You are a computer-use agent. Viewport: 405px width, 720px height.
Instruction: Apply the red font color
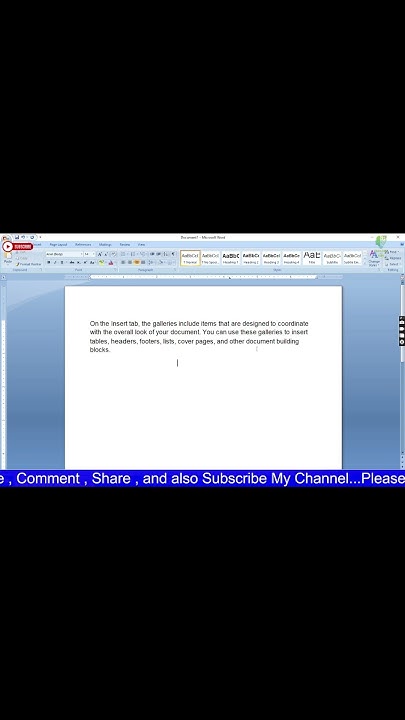(111, 262)
